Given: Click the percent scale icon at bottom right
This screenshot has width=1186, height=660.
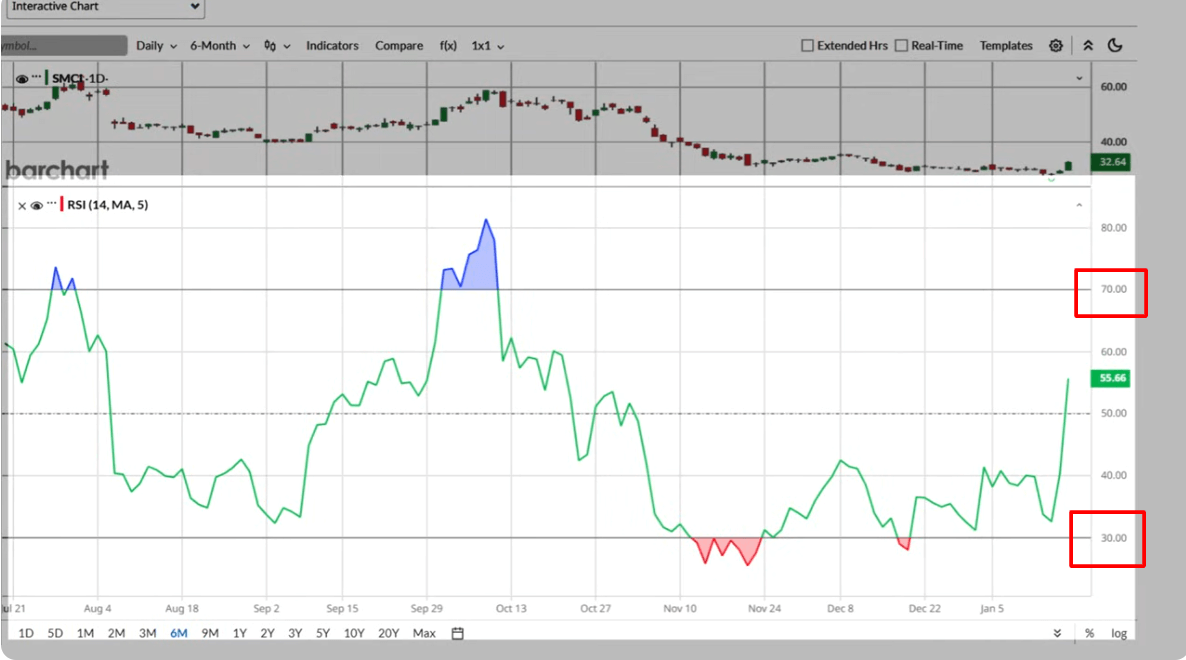Looking at the screenshot, I should [1089, 633].
